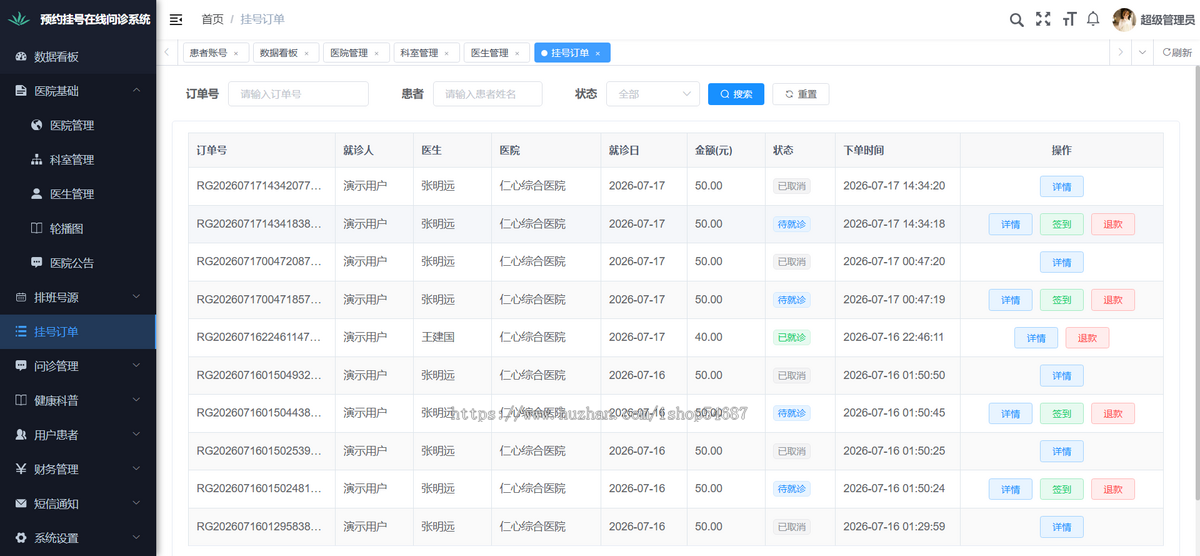Viewport: 1200px width, 556px height.
Task: Close the 数据看板 tab
Action: (x=306, y=53)
